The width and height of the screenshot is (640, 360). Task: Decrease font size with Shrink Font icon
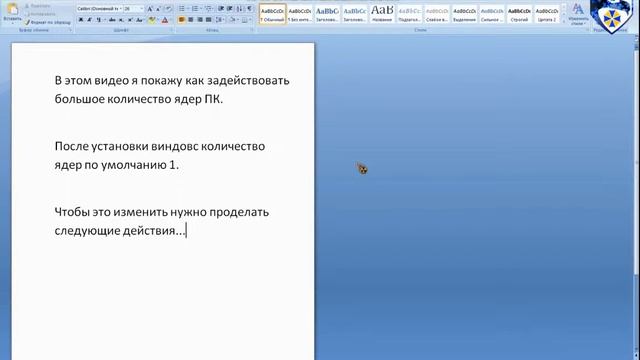[158, 9]
